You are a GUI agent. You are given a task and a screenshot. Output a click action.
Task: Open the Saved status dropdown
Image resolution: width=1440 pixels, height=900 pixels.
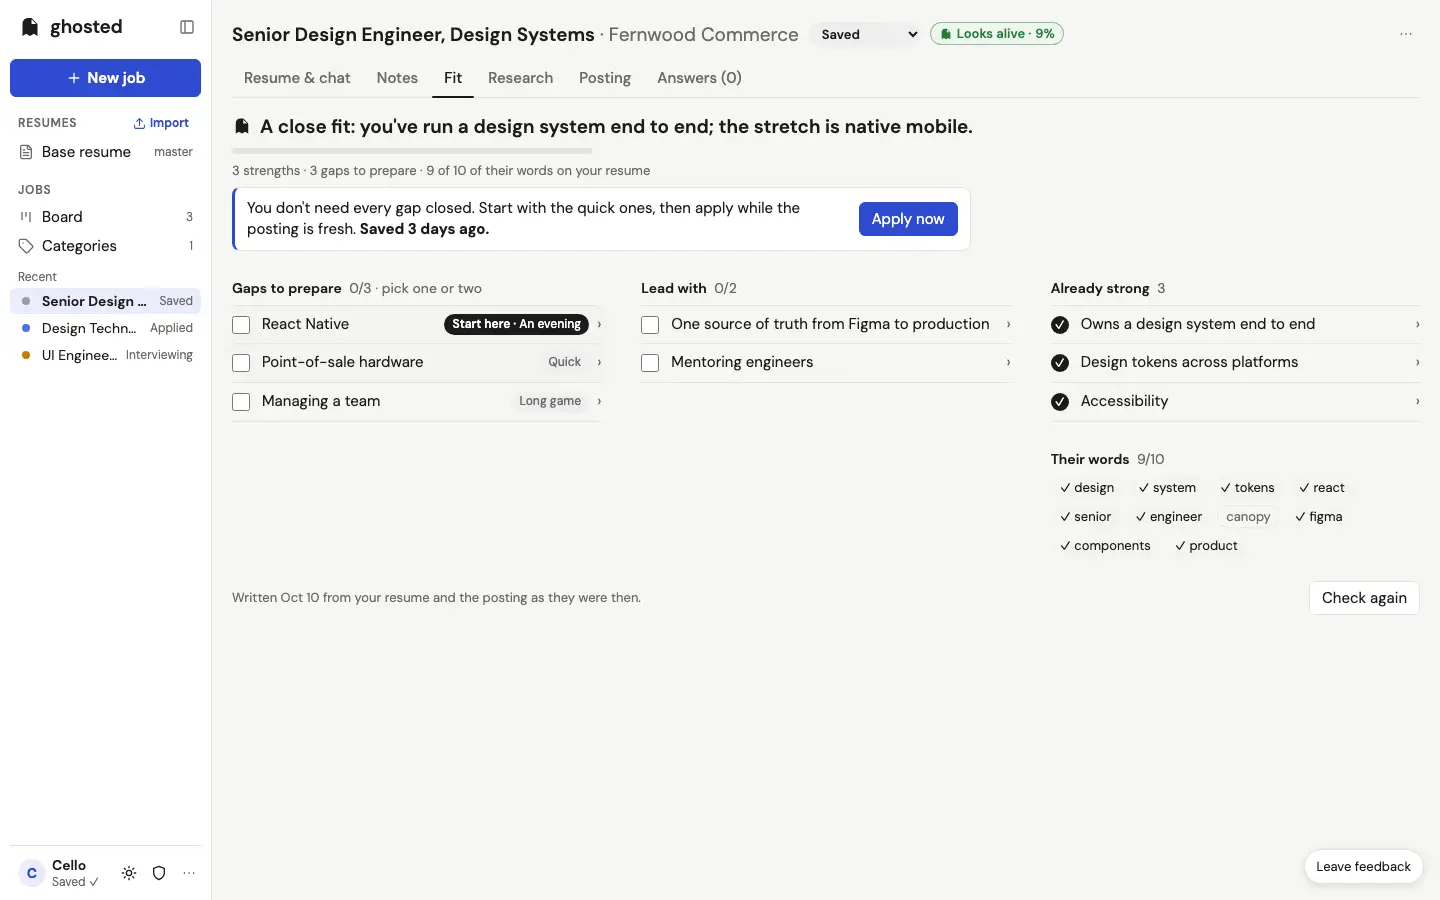[868, 34]
